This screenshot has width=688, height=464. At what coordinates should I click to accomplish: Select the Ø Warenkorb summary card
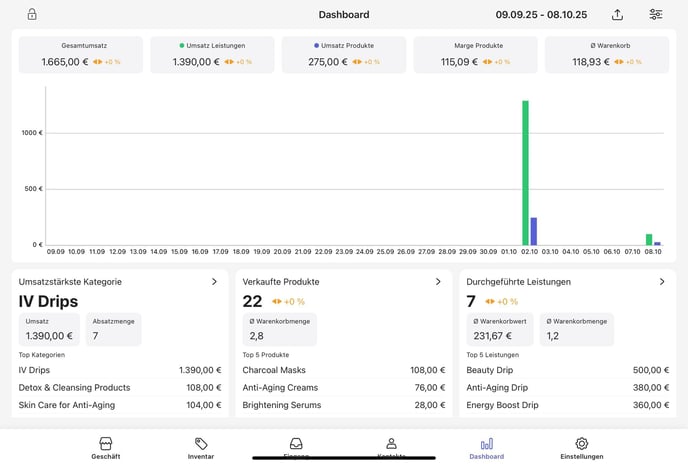point(607,55)
